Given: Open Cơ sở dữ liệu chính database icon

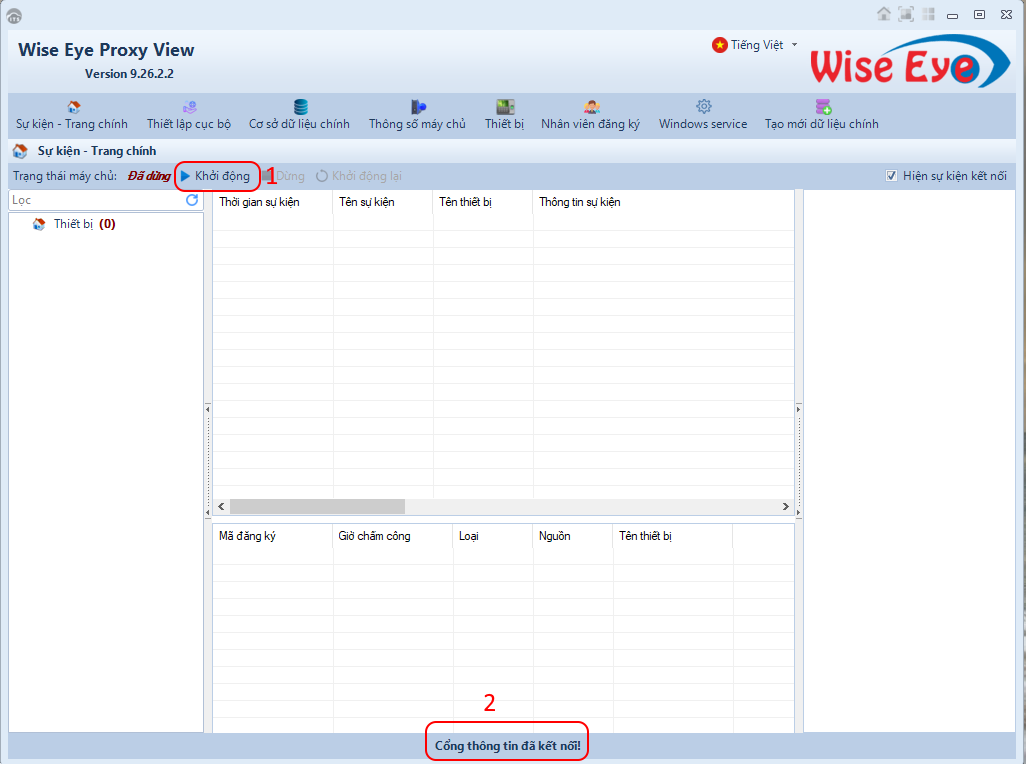Looking at the screenshot, I should (300, 107).
